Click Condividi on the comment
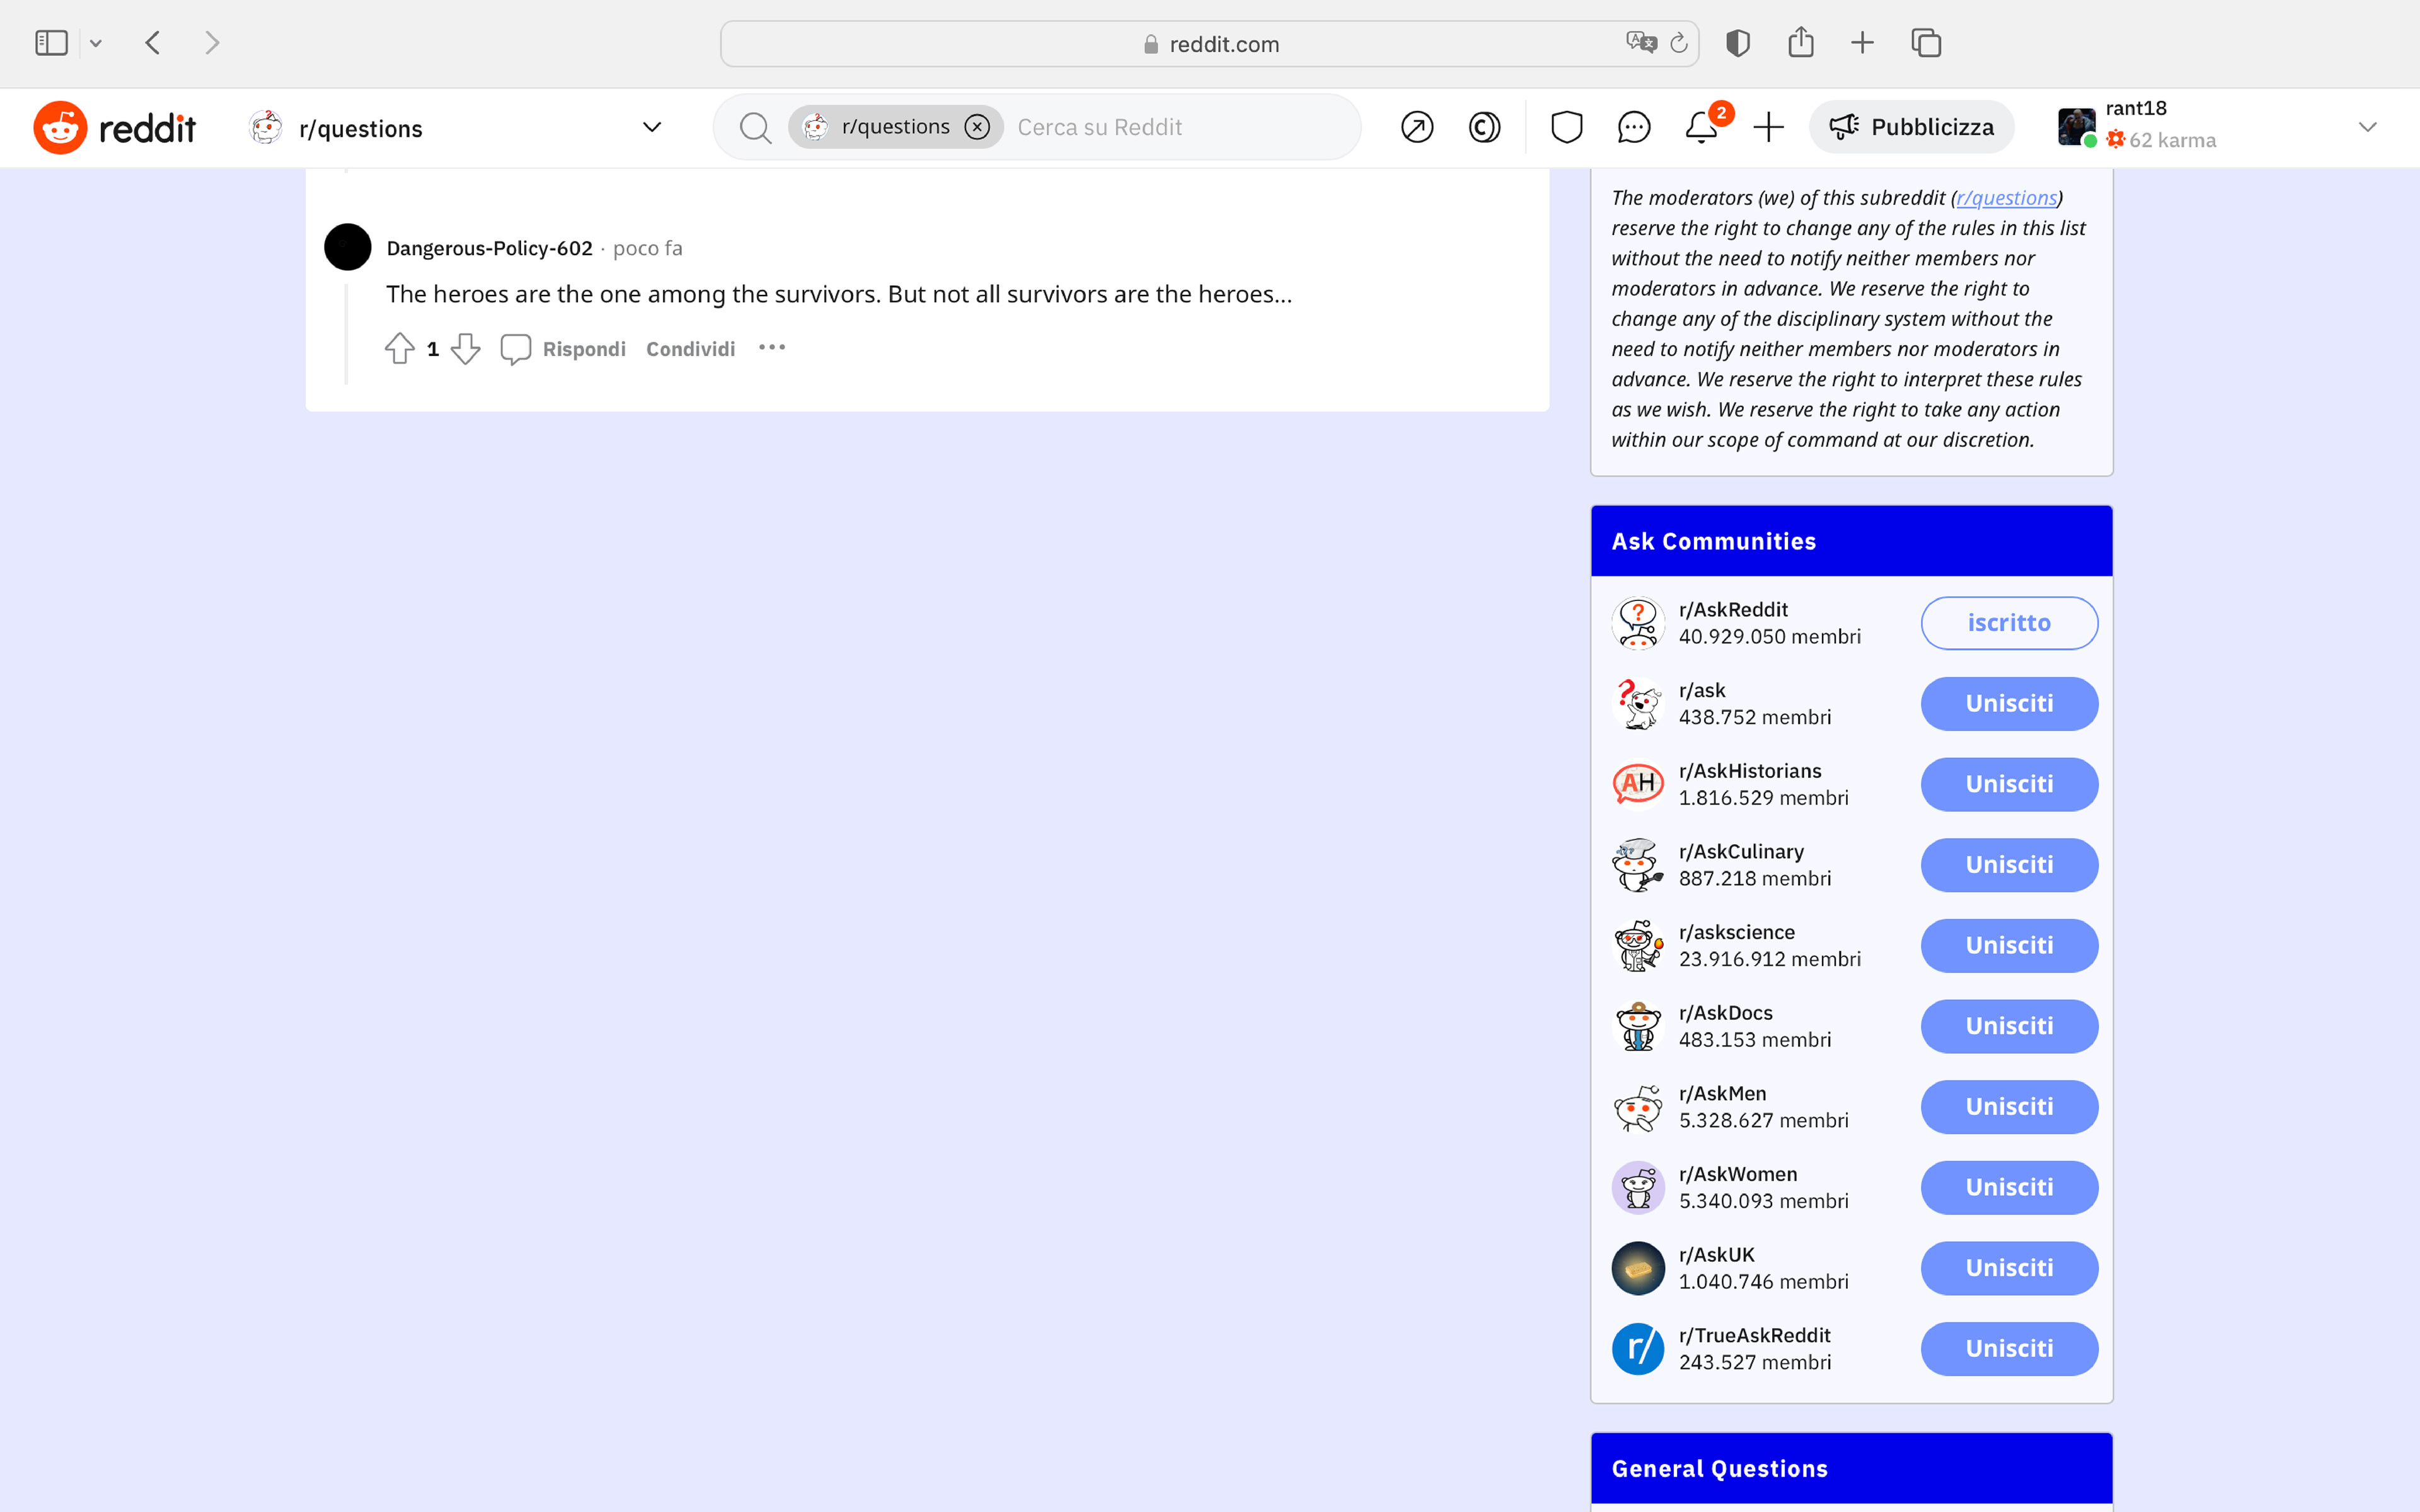2420x1512 pixels. (x=690, y=349)
